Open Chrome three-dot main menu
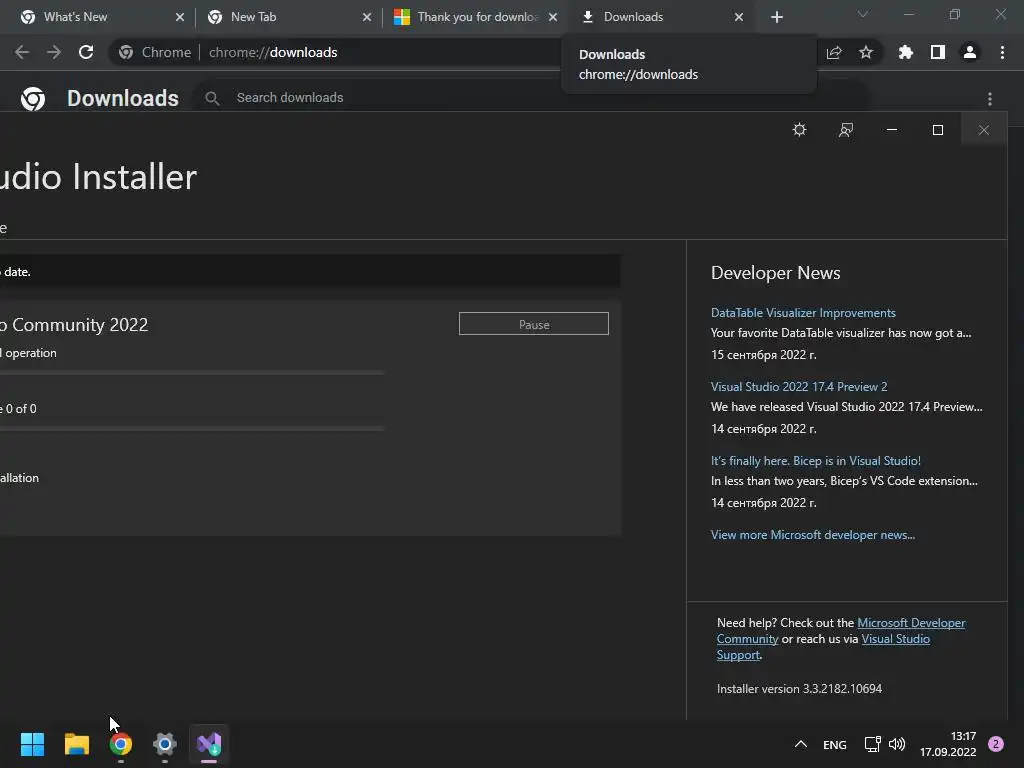The image size is (1024, 768). click(x=1002, y=52)
